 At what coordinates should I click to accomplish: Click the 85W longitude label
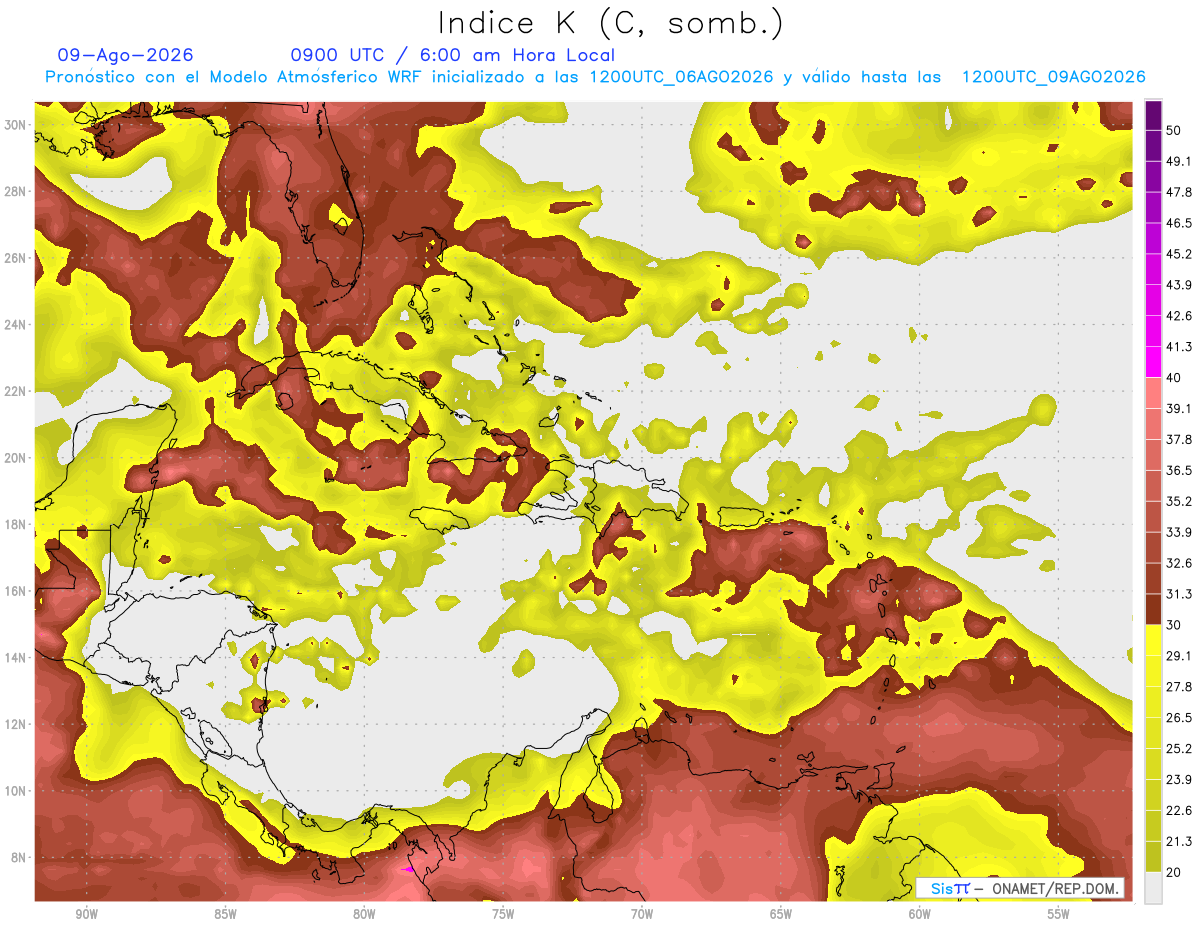(225, 914)
